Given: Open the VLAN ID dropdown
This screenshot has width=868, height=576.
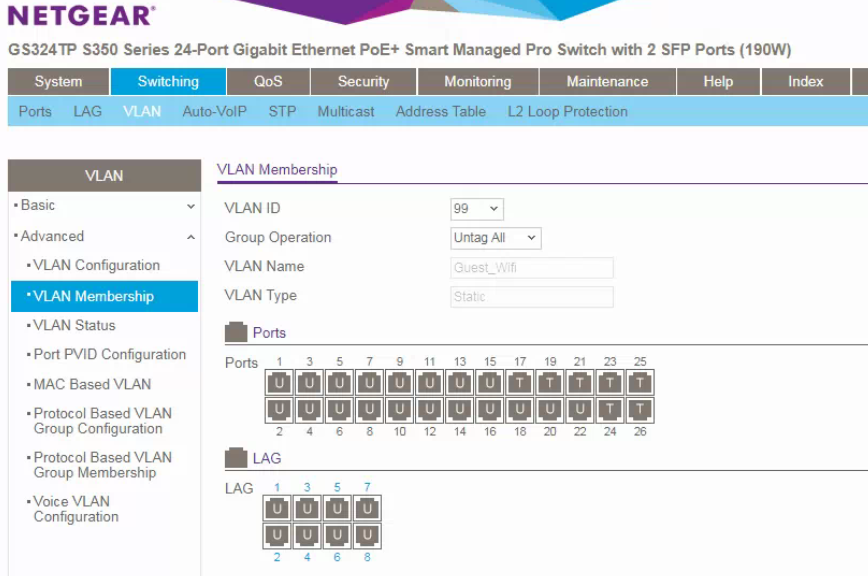Looking at the screenshot, I should (x=477, y=209).
